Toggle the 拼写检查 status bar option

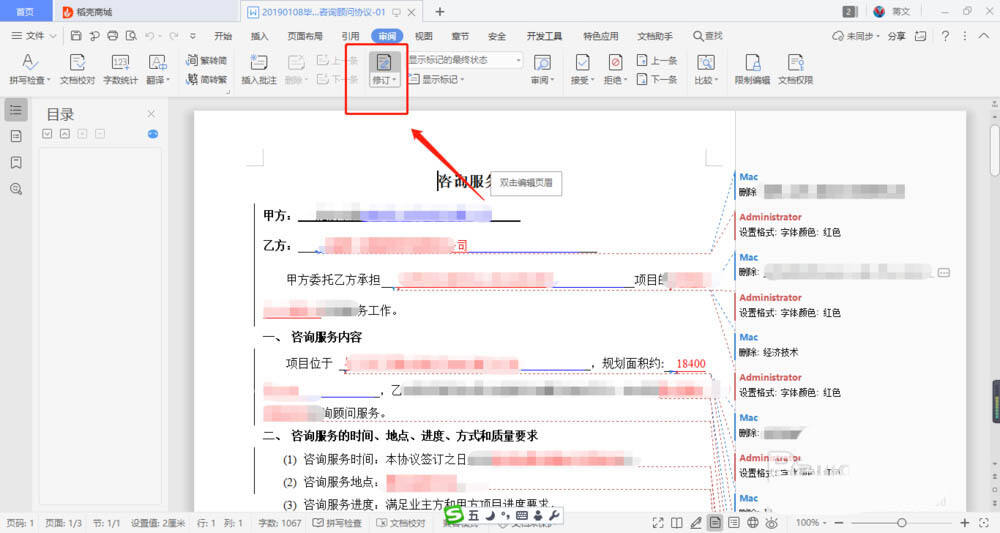pos(337,523)
